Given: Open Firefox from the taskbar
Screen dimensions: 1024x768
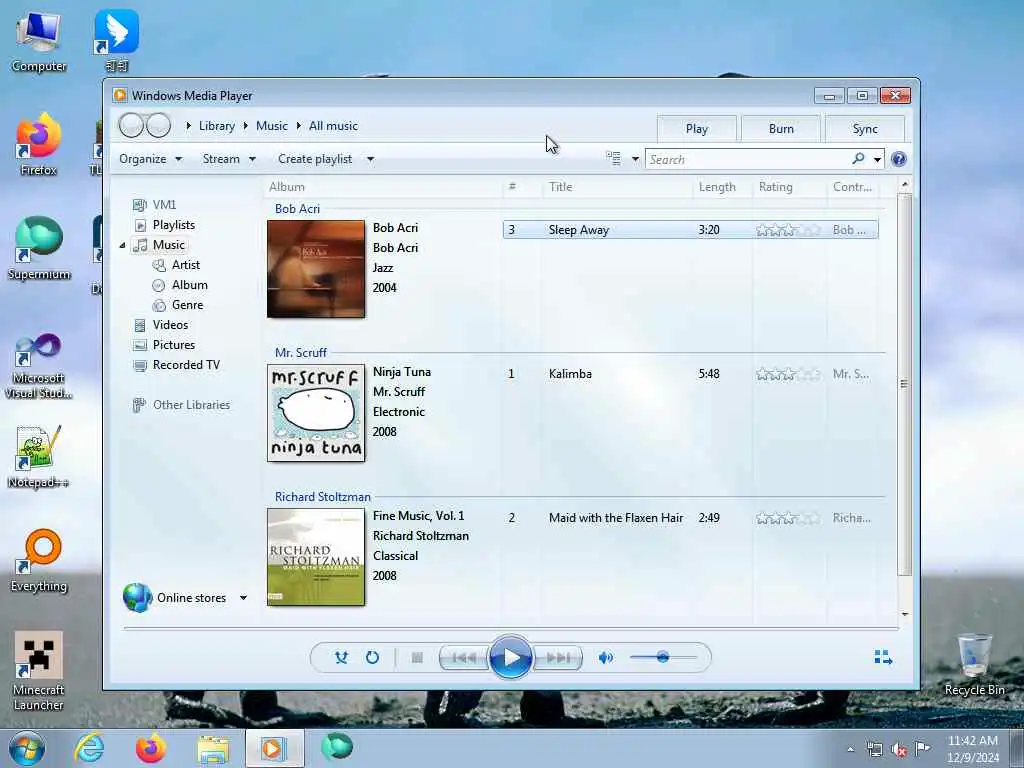Looking at the screenshot, I should pos(151,748).
